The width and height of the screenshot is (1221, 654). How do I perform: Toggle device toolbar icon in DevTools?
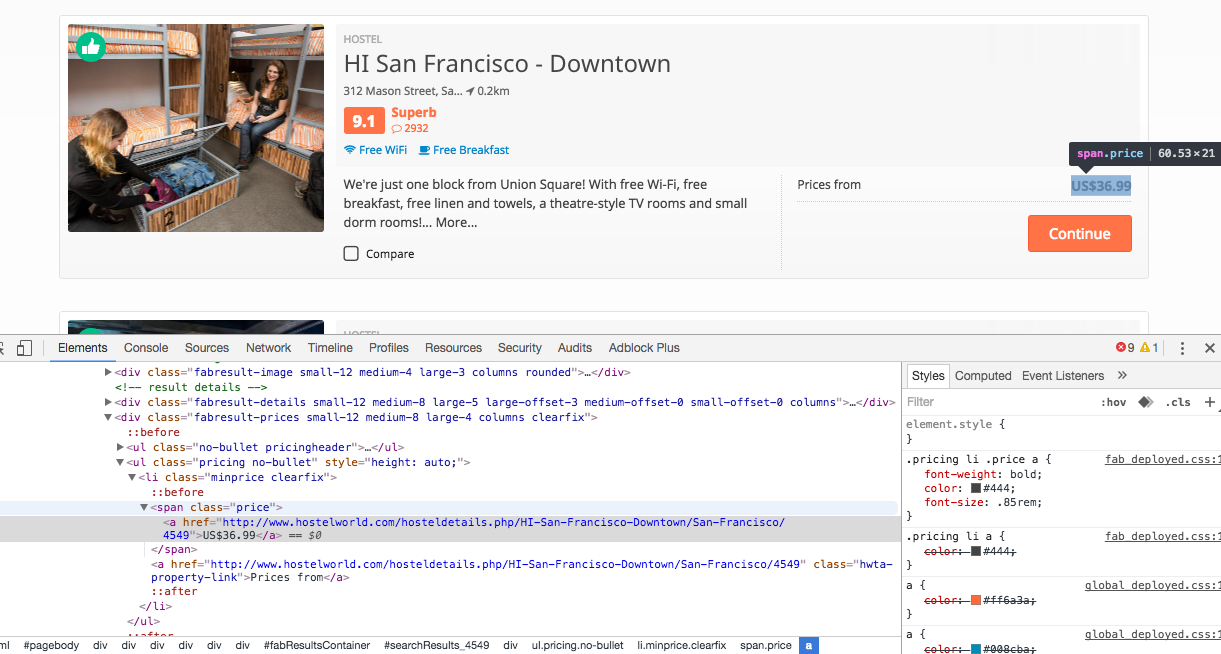click(x=25, y=348)
